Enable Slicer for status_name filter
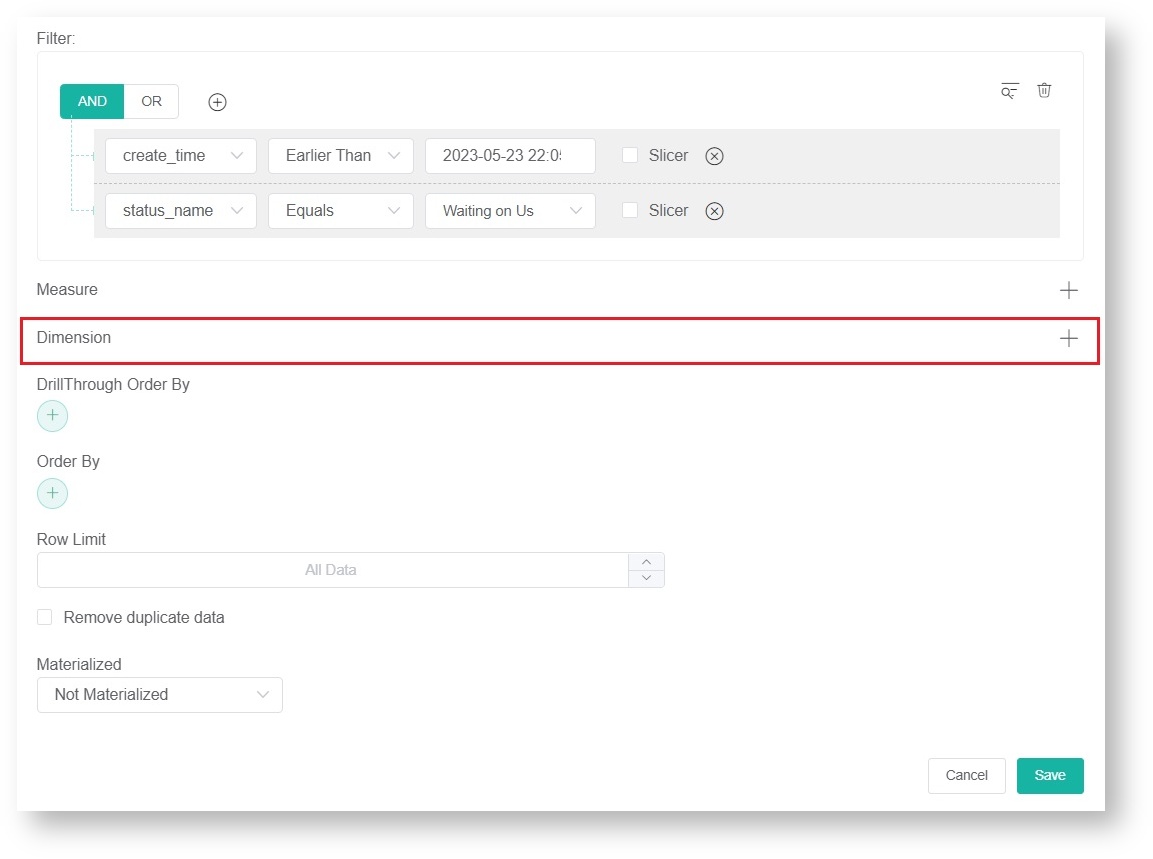Image resolution: width=1153 pixels, height=859 pixels. (630, 210)
